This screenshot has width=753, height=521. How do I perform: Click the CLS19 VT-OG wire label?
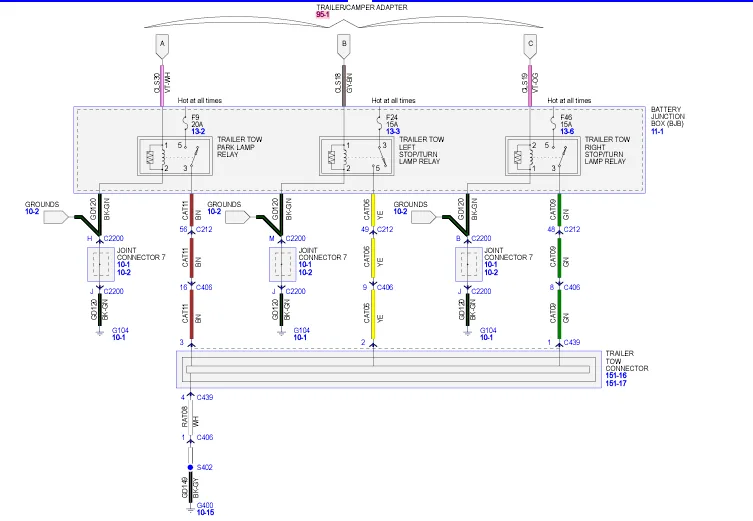click(530, 83)
